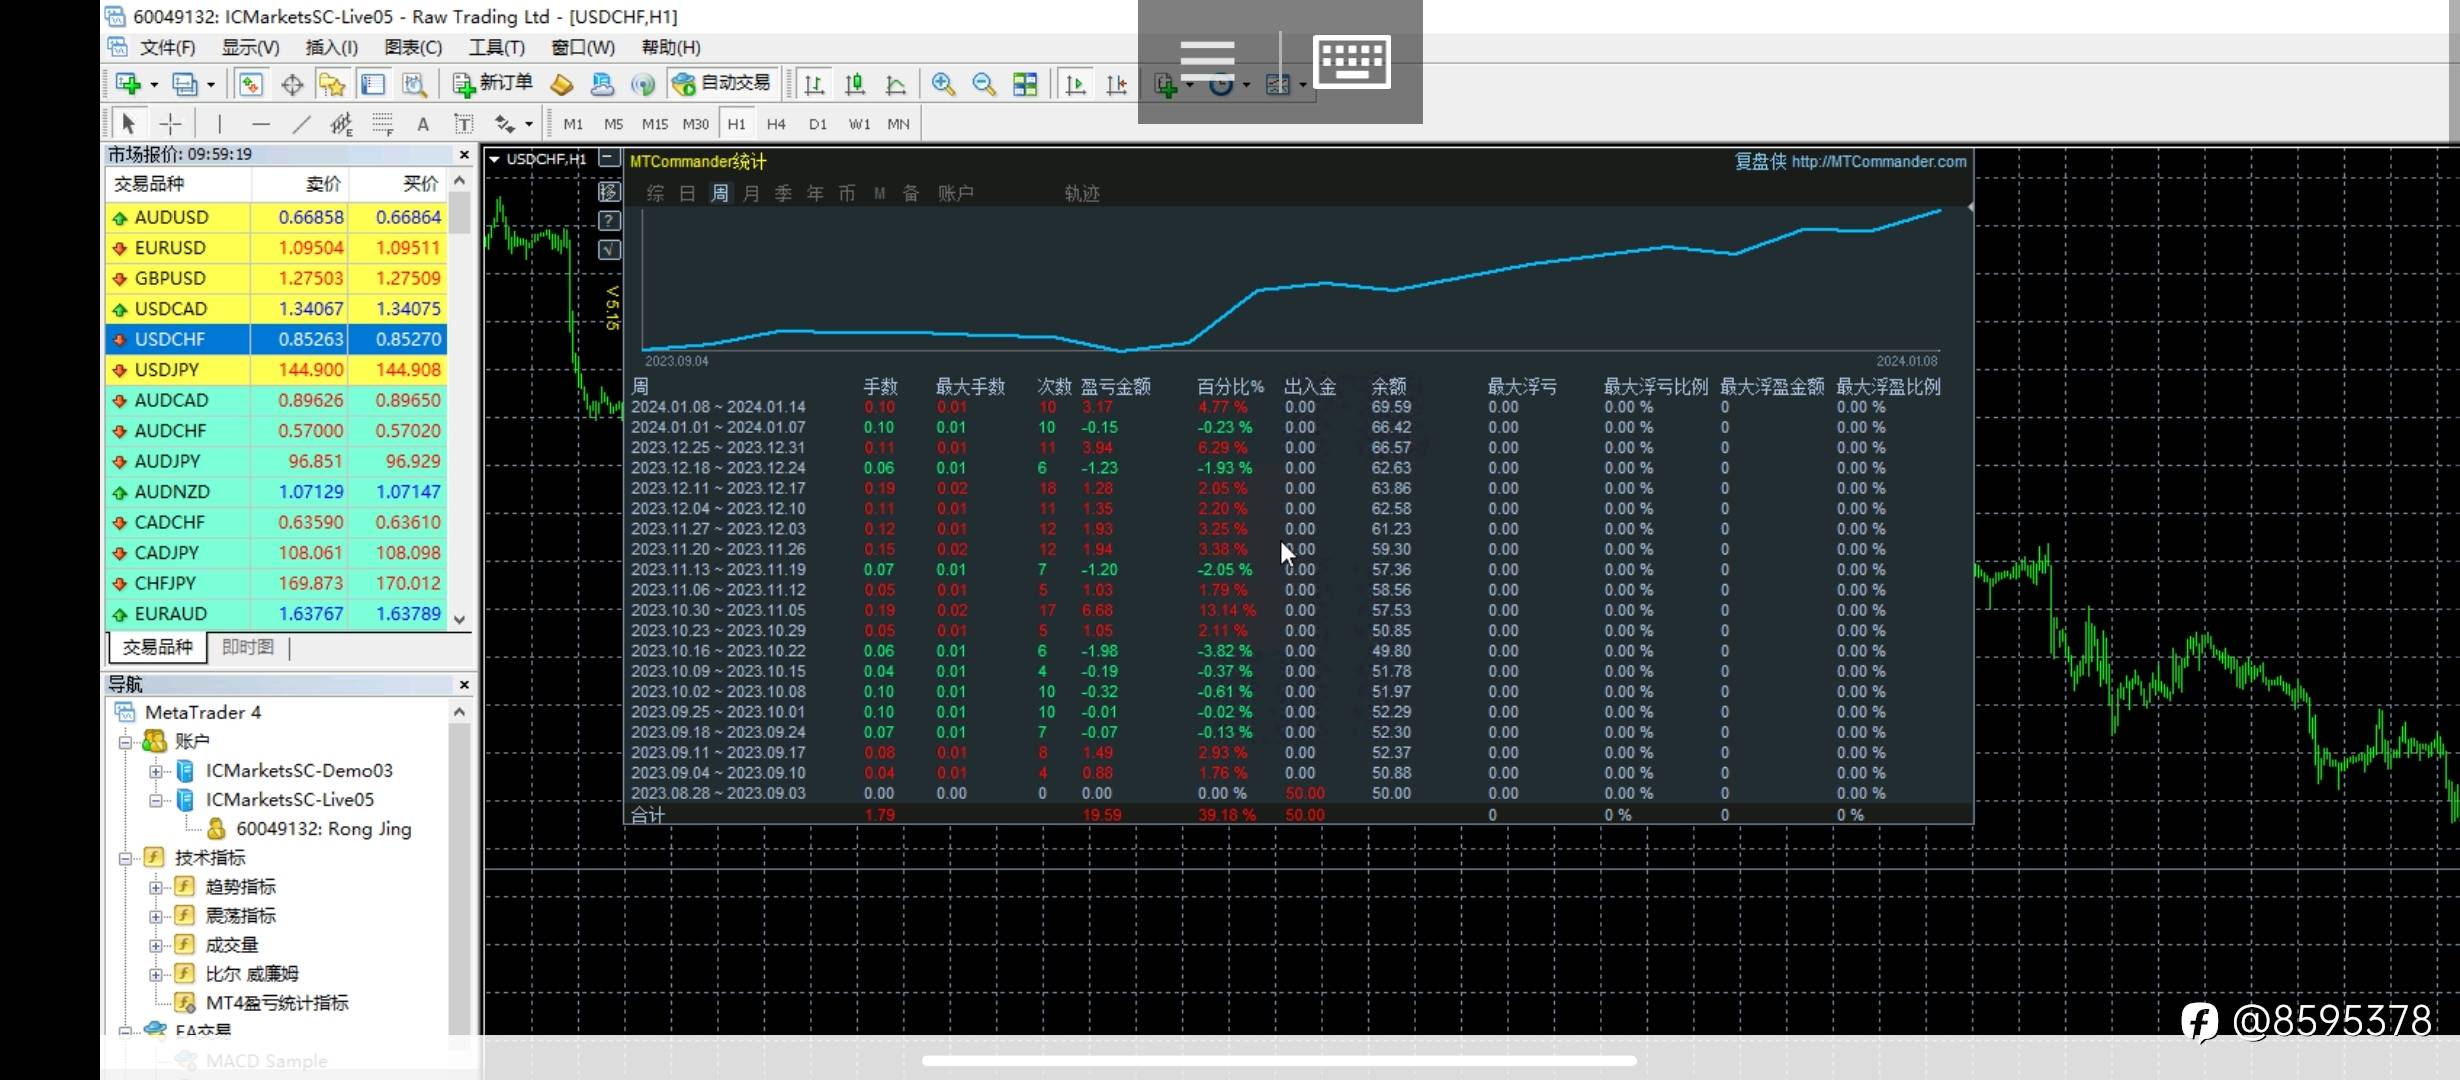Open the MTCommander.com link
This screenshot has height=1080, width=2460.
click(x=1878, y=161)
